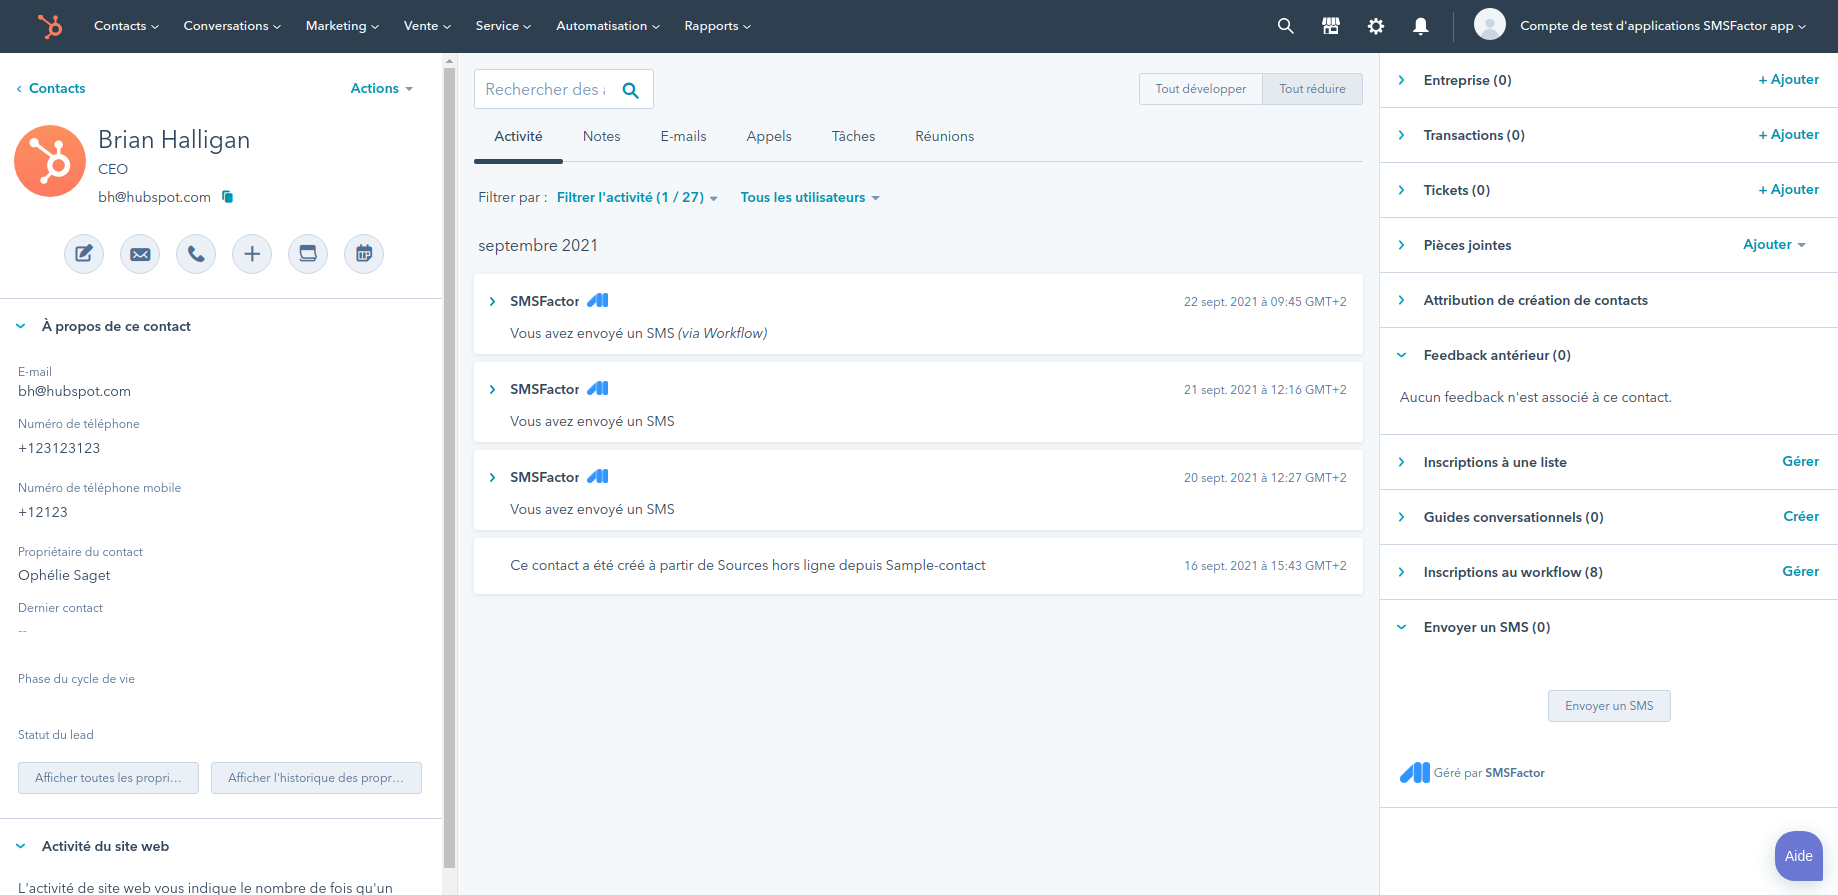Click search icon in activity search box

[x=631, y=90]
